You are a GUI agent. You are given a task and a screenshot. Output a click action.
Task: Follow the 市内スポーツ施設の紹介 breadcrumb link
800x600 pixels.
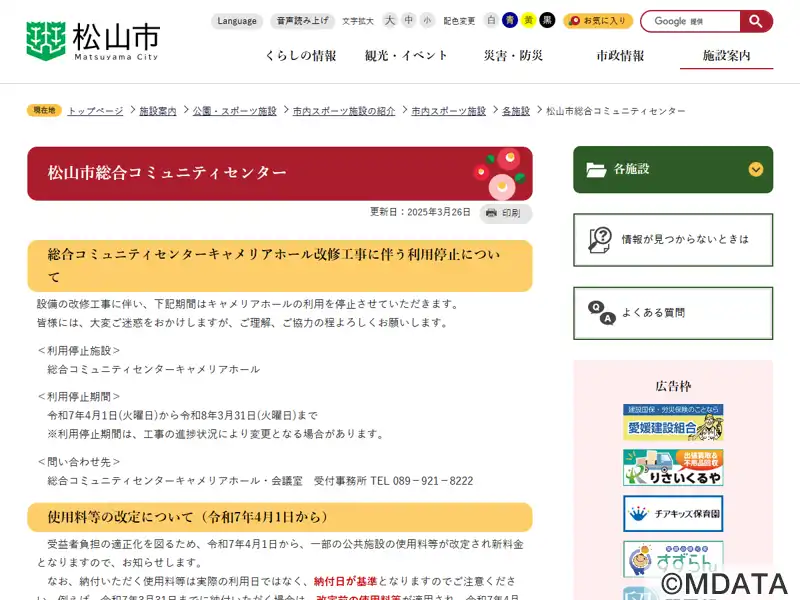344,111
